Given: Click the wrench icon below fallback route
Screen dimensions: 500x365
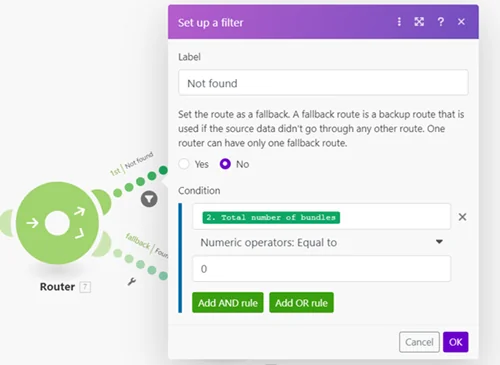Looking at the screenshot, I should click(132, 282).
